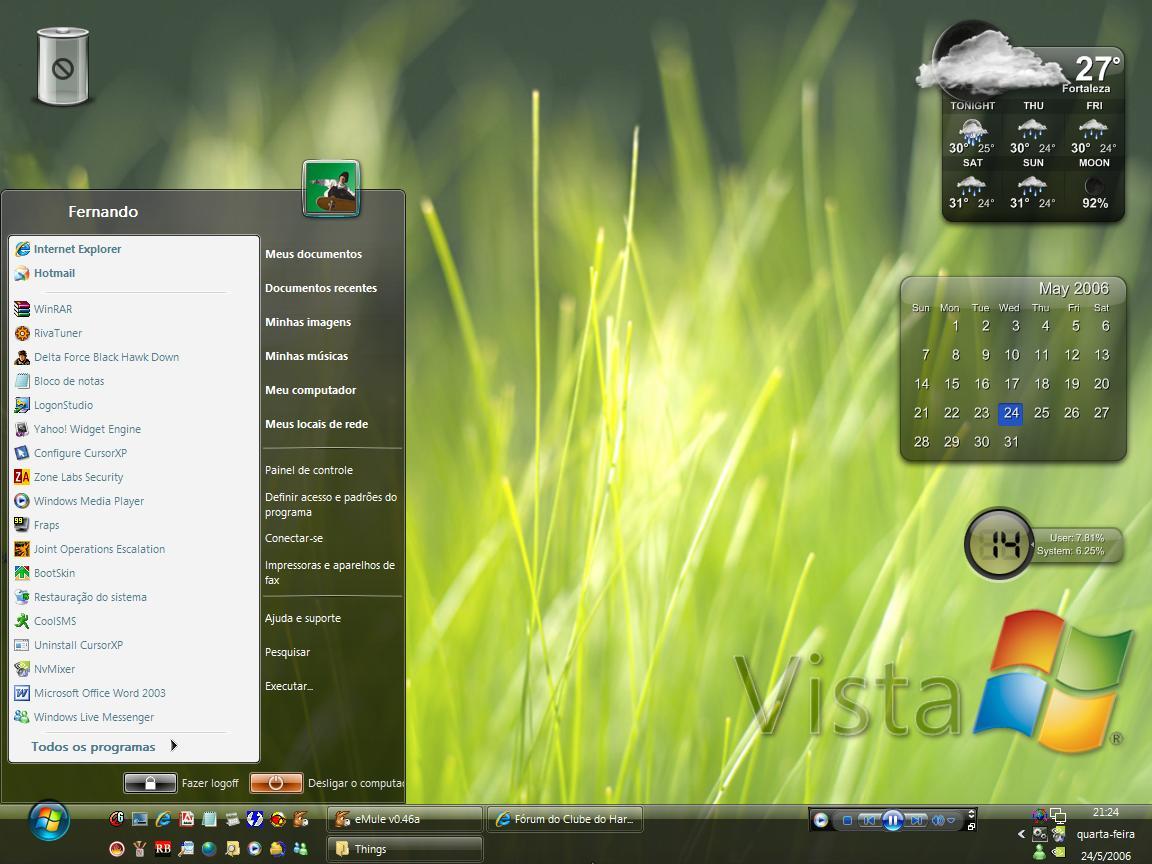
Task: Expand Todos os programas
Action: click(104, 746)
